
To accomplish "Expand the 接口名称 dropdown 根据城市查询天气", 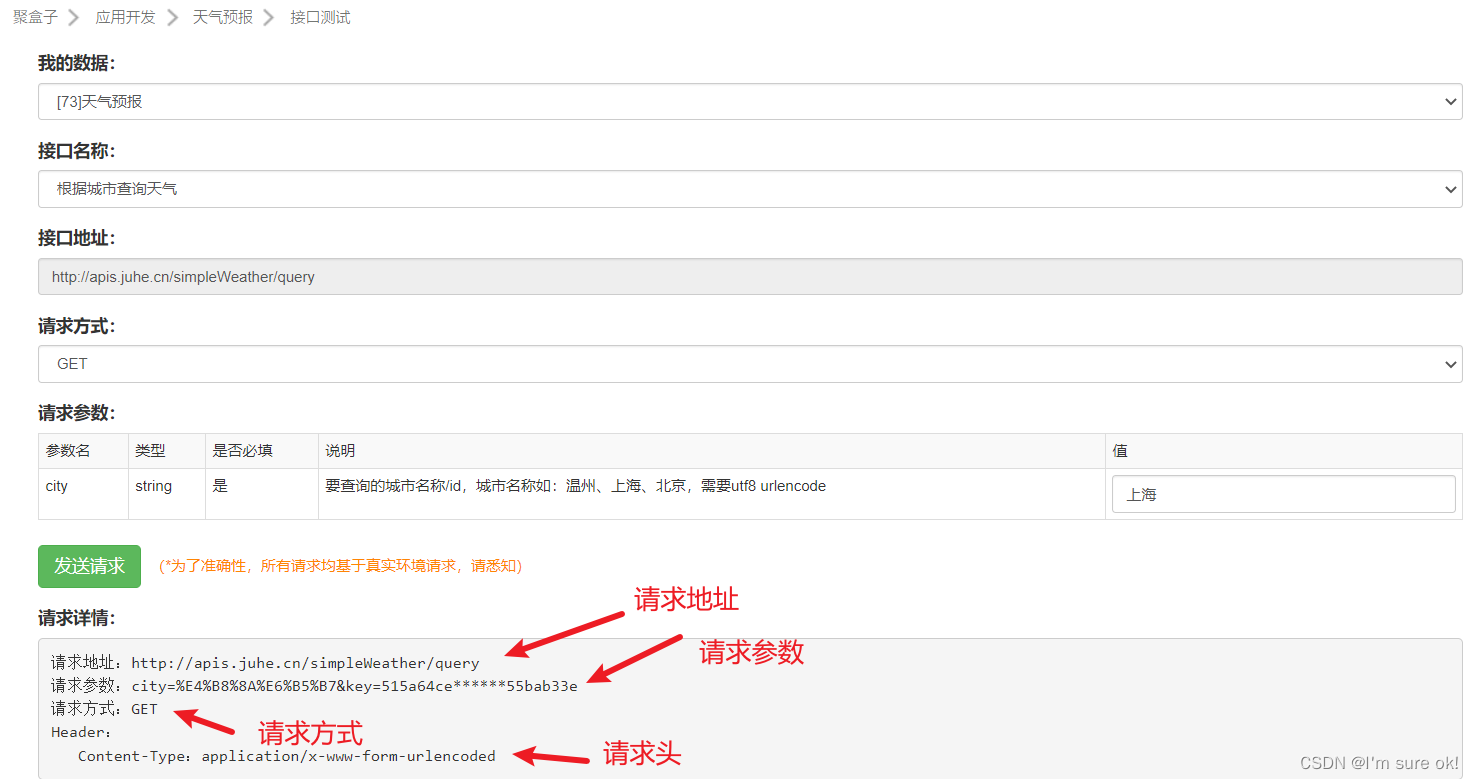I will [750, 189].
